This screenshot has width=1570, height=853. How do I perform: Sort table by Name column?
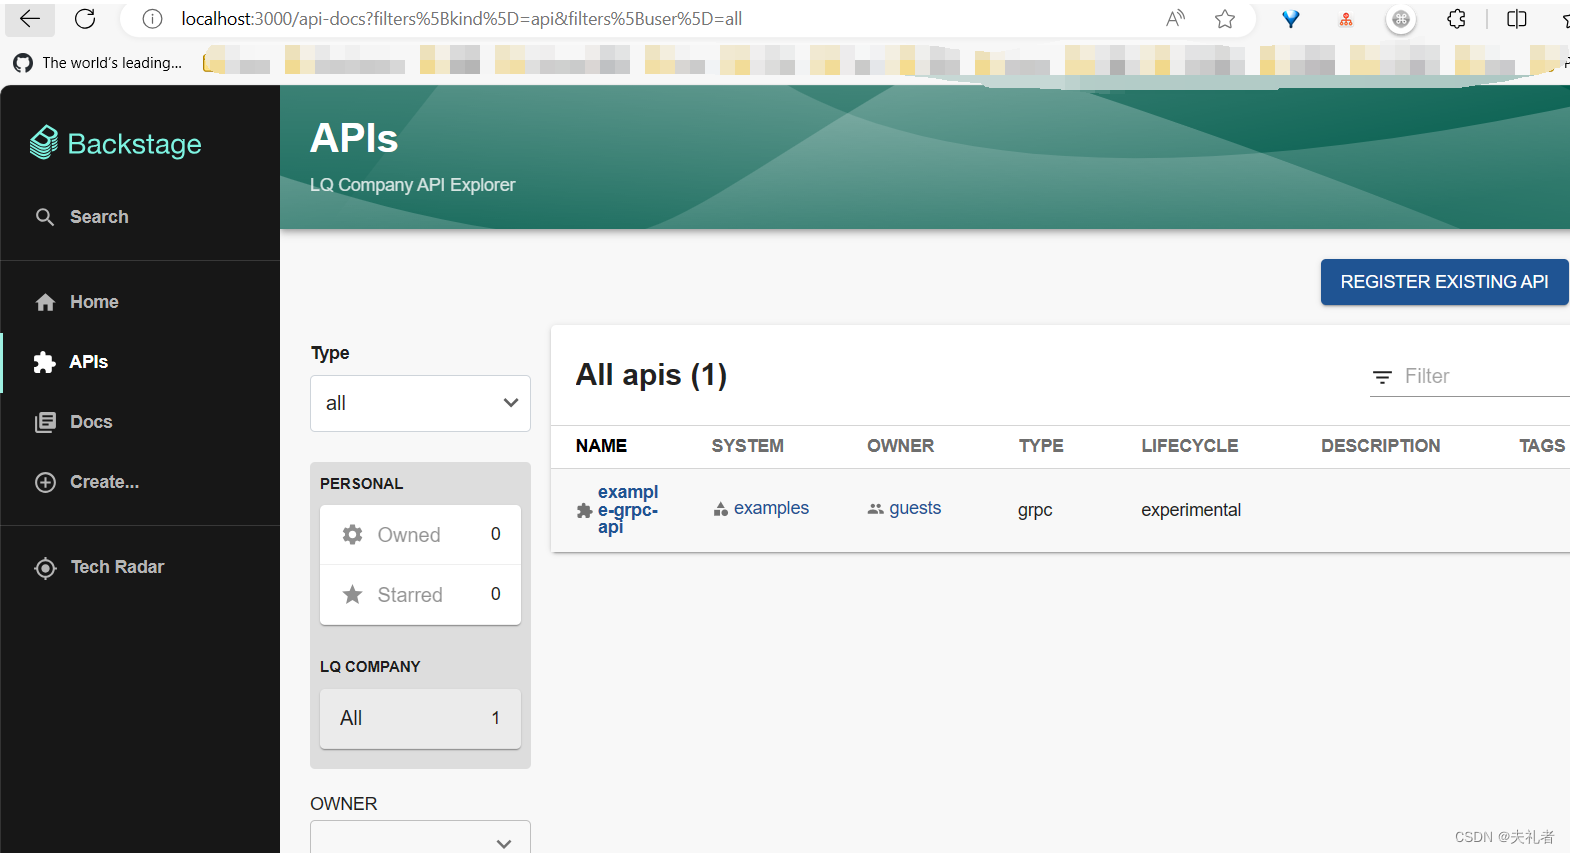coord(601,446)
